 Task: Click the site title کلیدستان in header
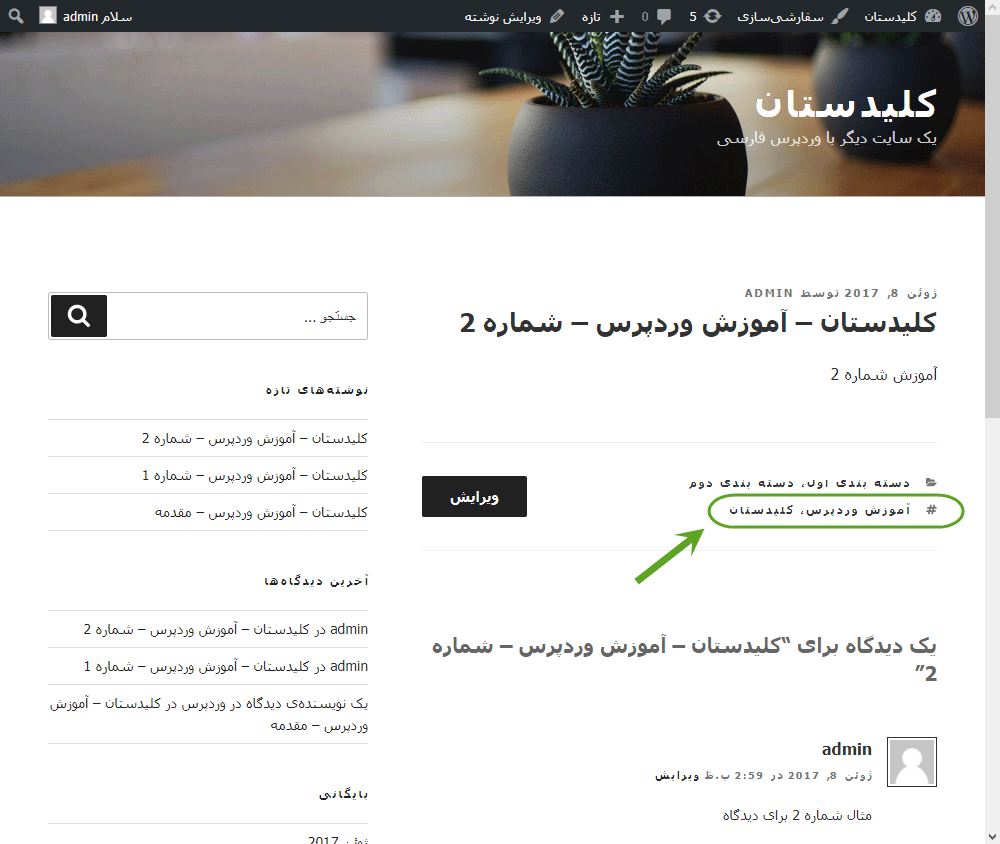coord(846,103)
